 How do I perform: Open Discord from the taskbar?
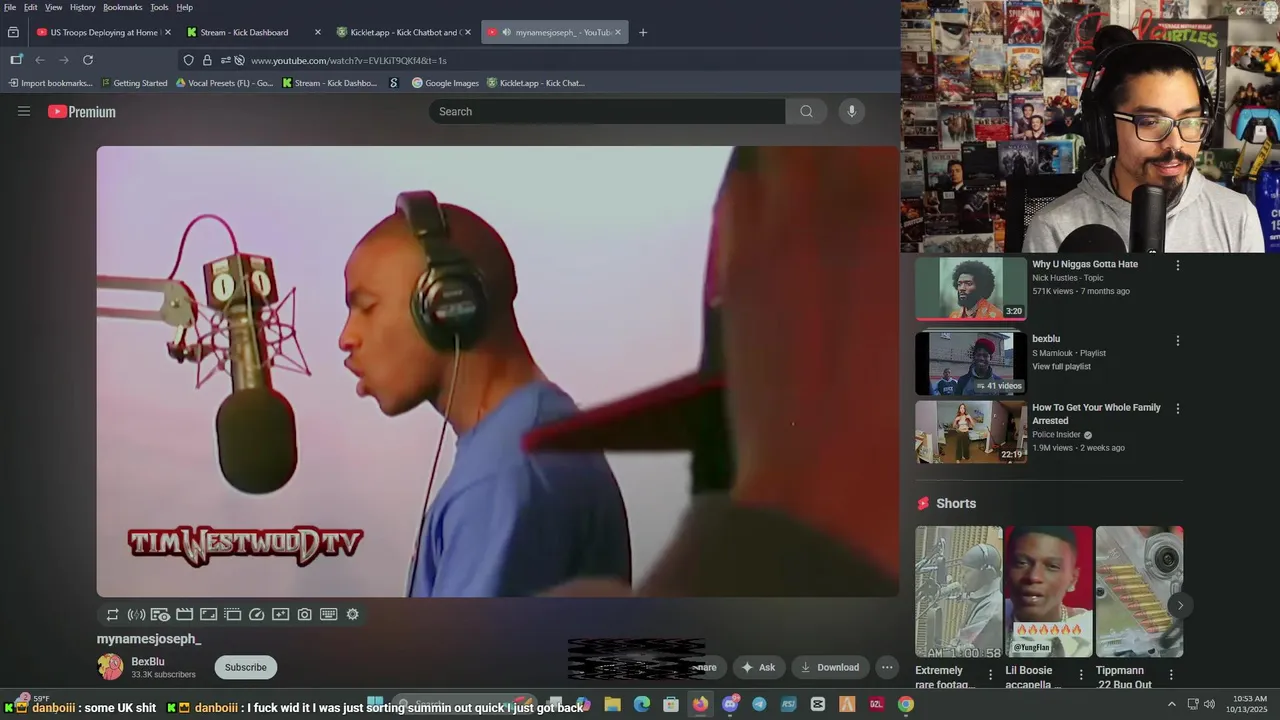click(x=730, y=704)
